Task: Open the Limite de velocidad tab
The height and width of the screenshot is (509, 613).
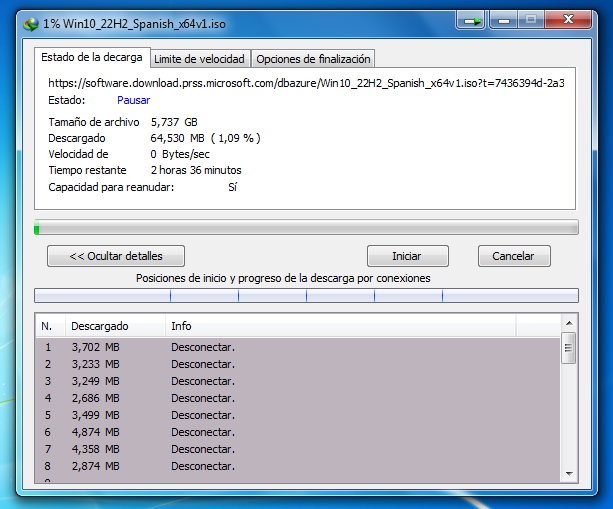Action: (200, 59)
